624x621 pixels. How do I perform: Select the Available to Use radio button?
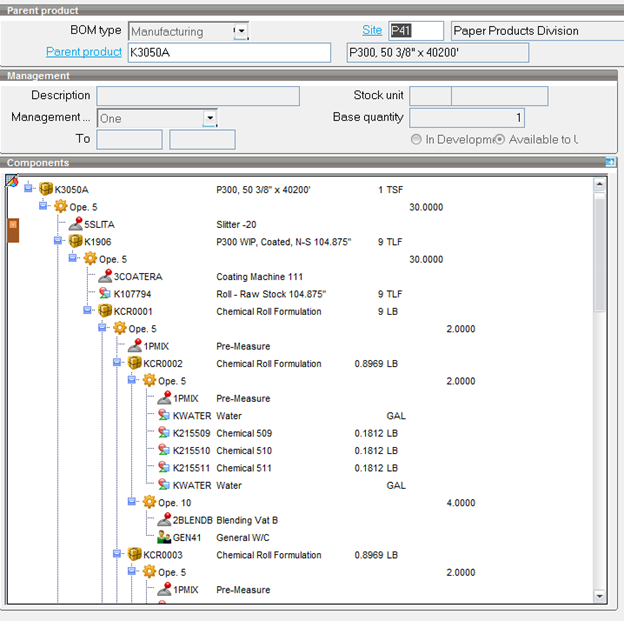pyautogui.click(x=500, y=139)
